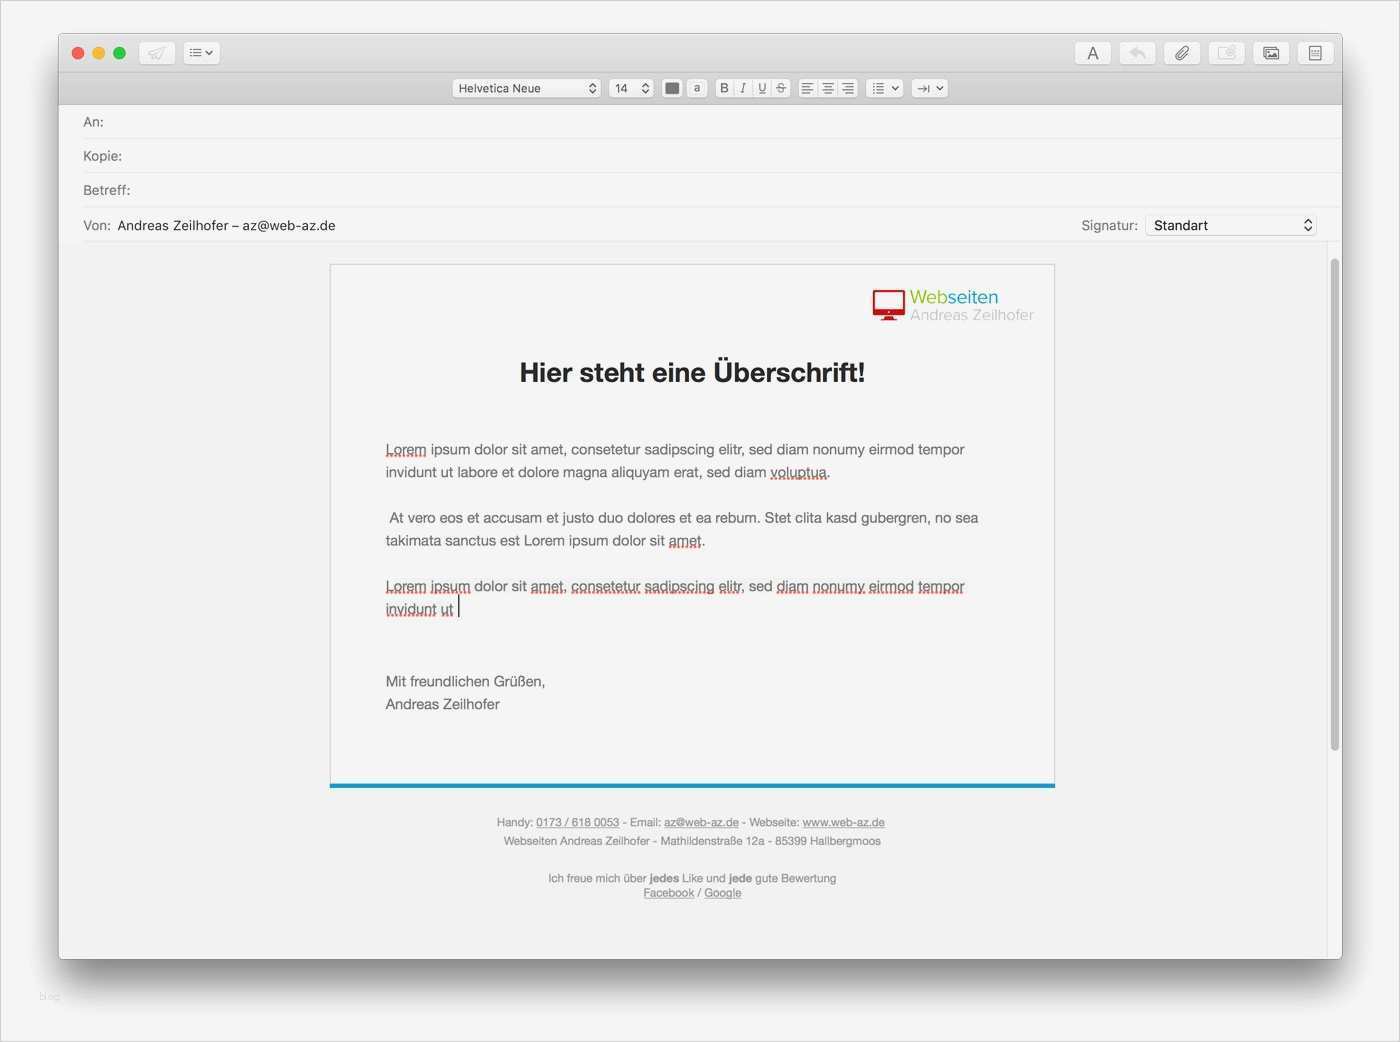Open the Helvetica Neue font picker
The image size is (1400, 1042).
[x=525, y=88]
